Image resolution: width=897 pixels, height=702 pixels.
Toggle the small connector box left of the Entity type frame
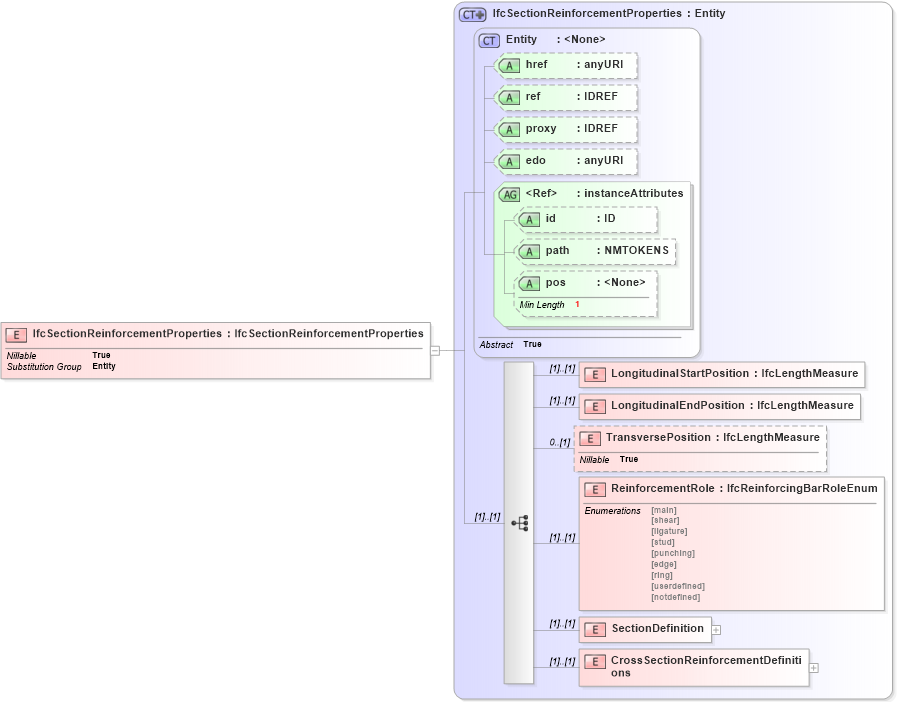pyautogui.click(x=434, y=350)
